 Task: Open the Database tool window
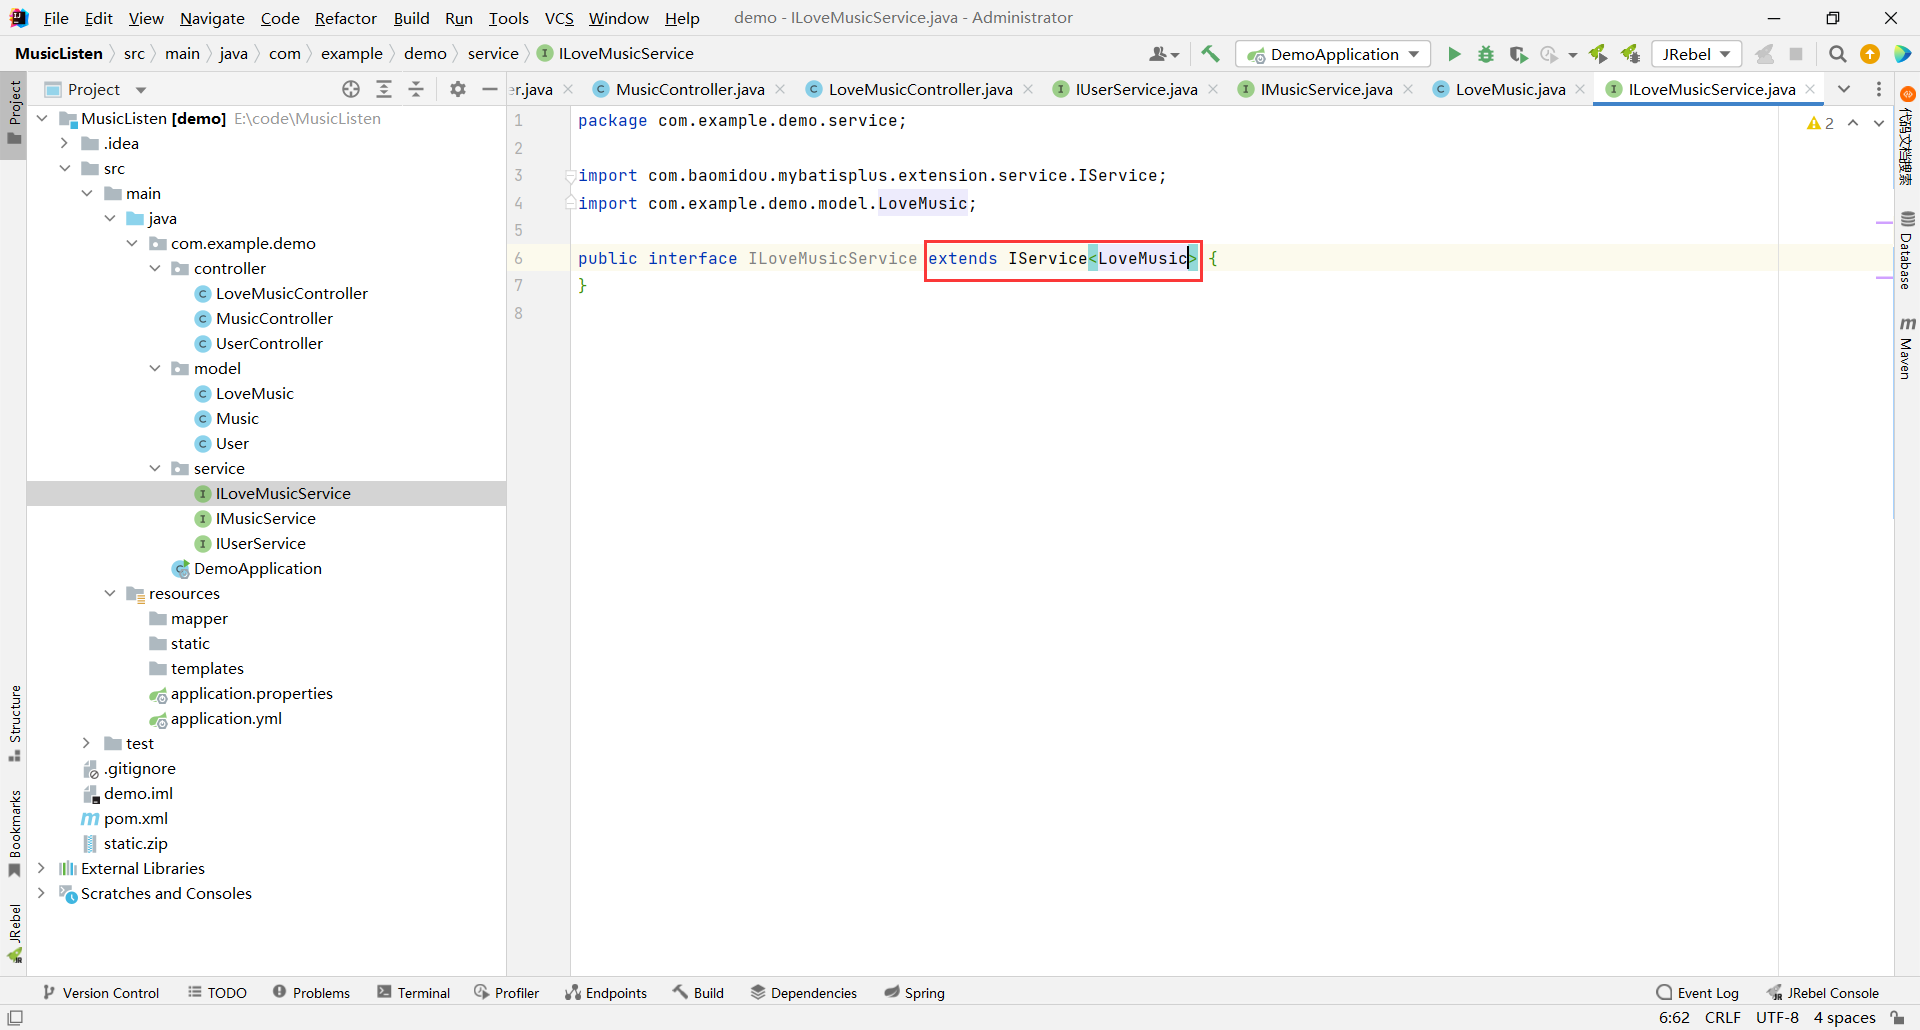coord(1907,250)
